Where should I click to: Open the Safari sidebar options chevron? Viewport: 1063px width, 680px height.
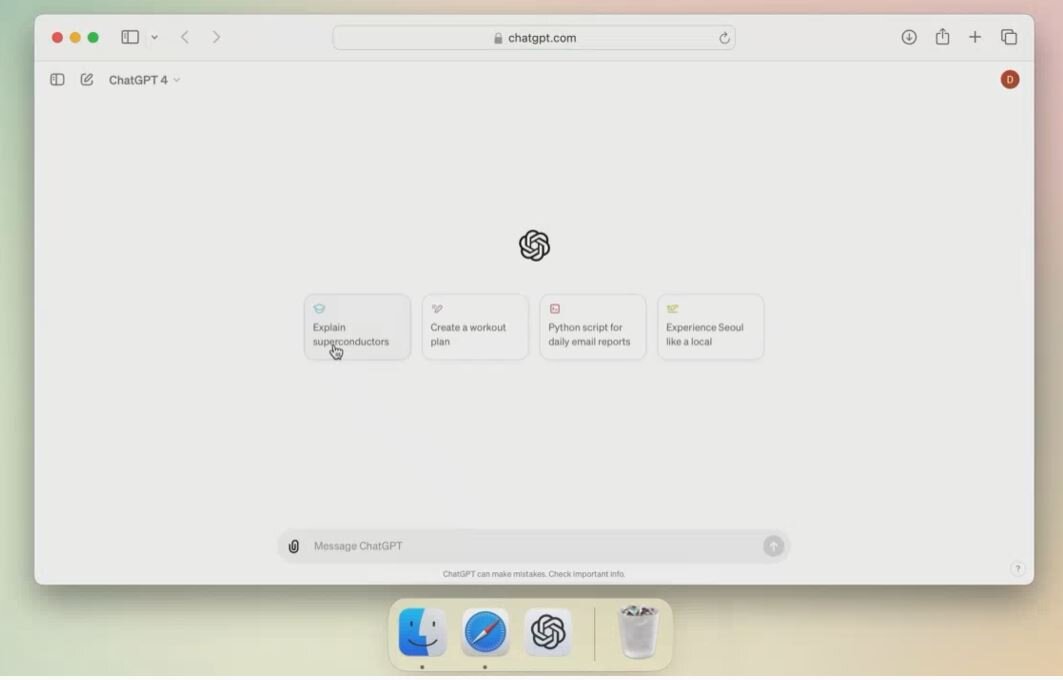coord(155,37)
